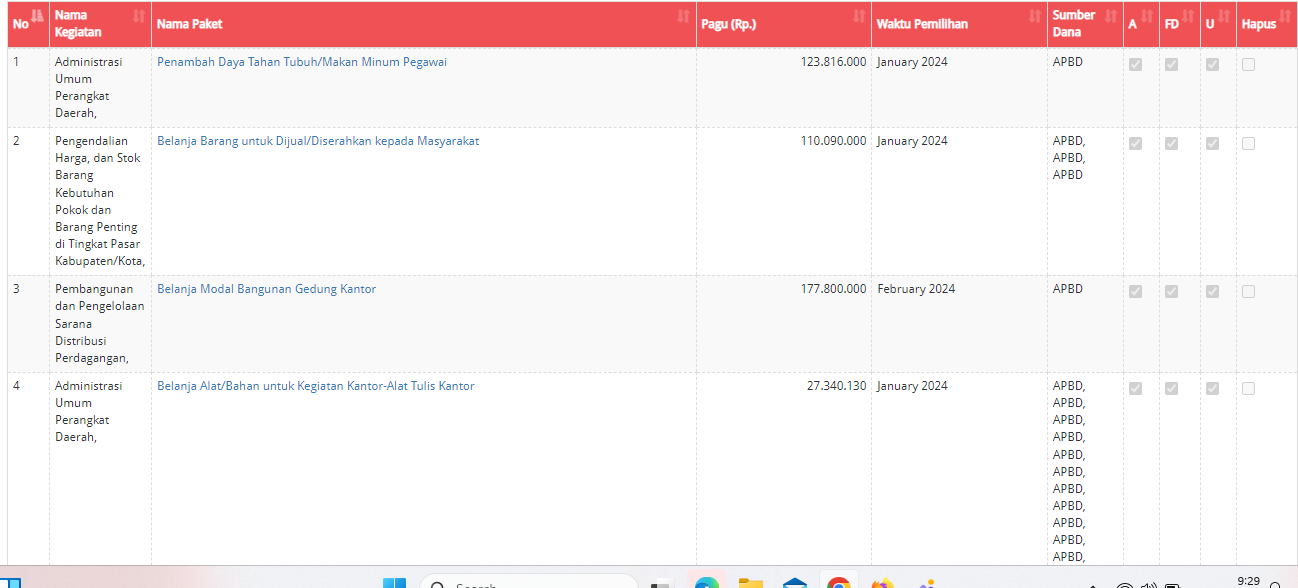Toggle the A checkbox in row 2
This screenshot has width=1298, height=588.
pos(1135,144)
